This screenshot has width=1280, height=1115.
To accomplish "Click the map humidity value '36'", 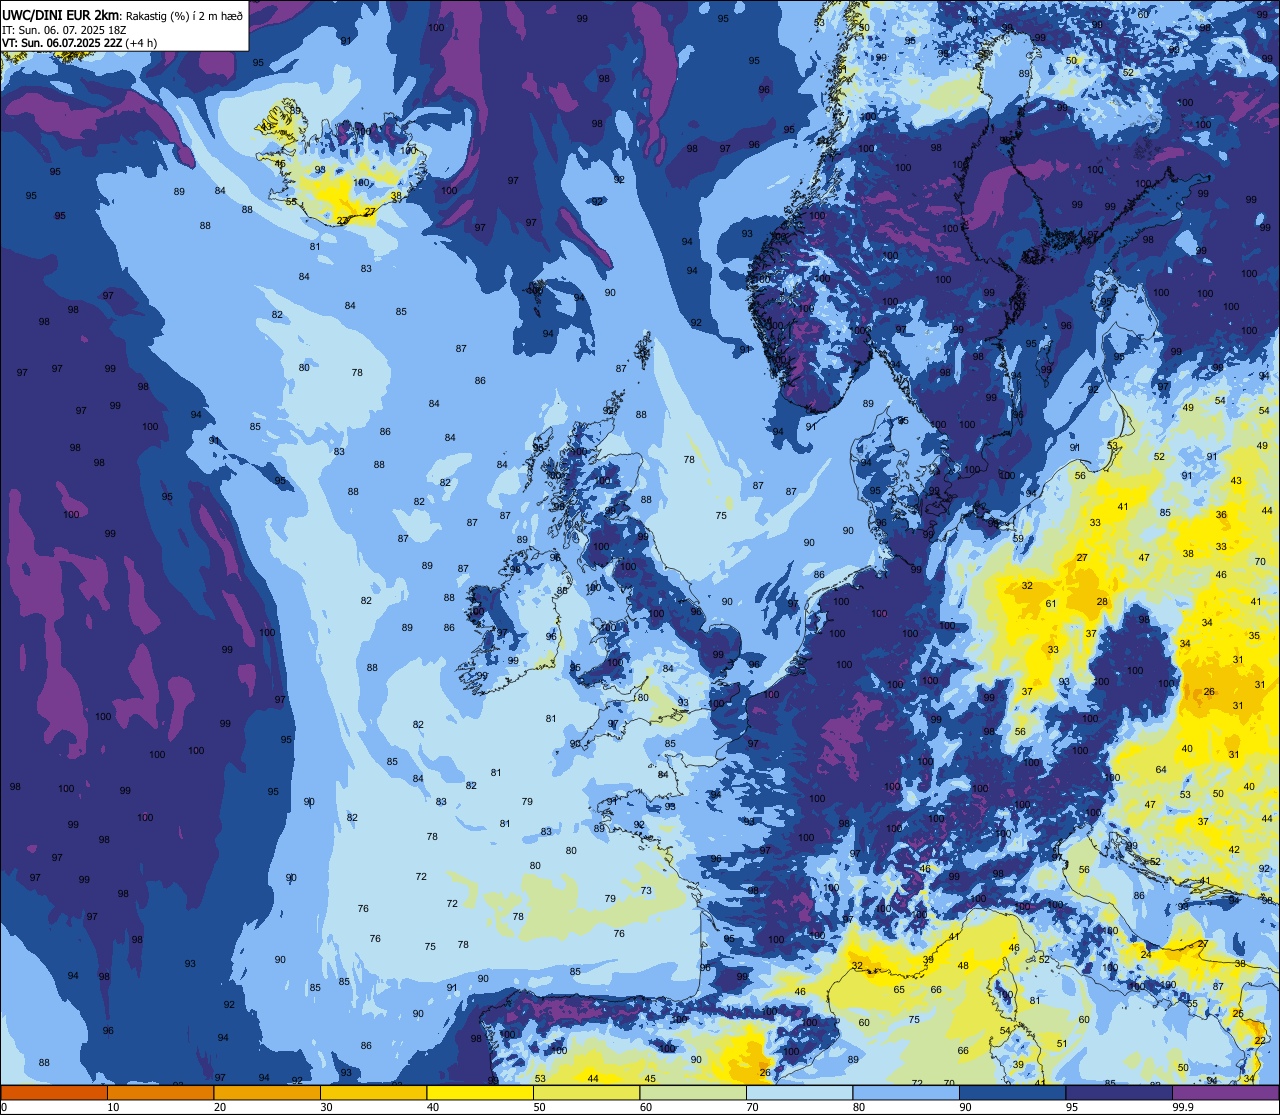I will pyautogui.click(x=1221, y=515).
